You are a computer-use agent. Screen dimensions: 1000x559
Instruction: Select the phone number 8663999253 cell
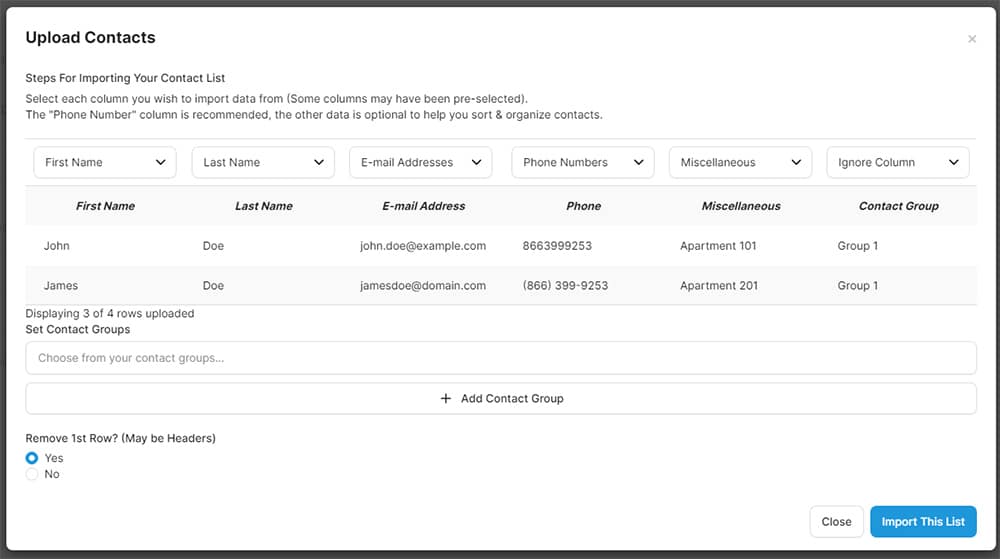(557, 246)
